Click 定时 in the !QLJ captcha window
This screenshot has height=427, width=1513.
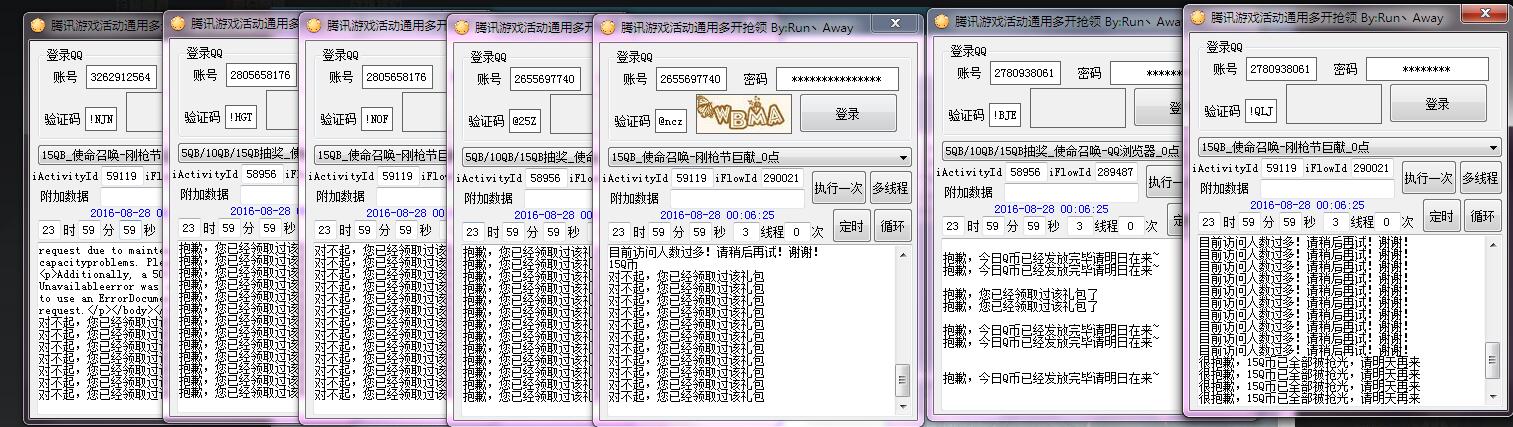[x=1440, y=216]
